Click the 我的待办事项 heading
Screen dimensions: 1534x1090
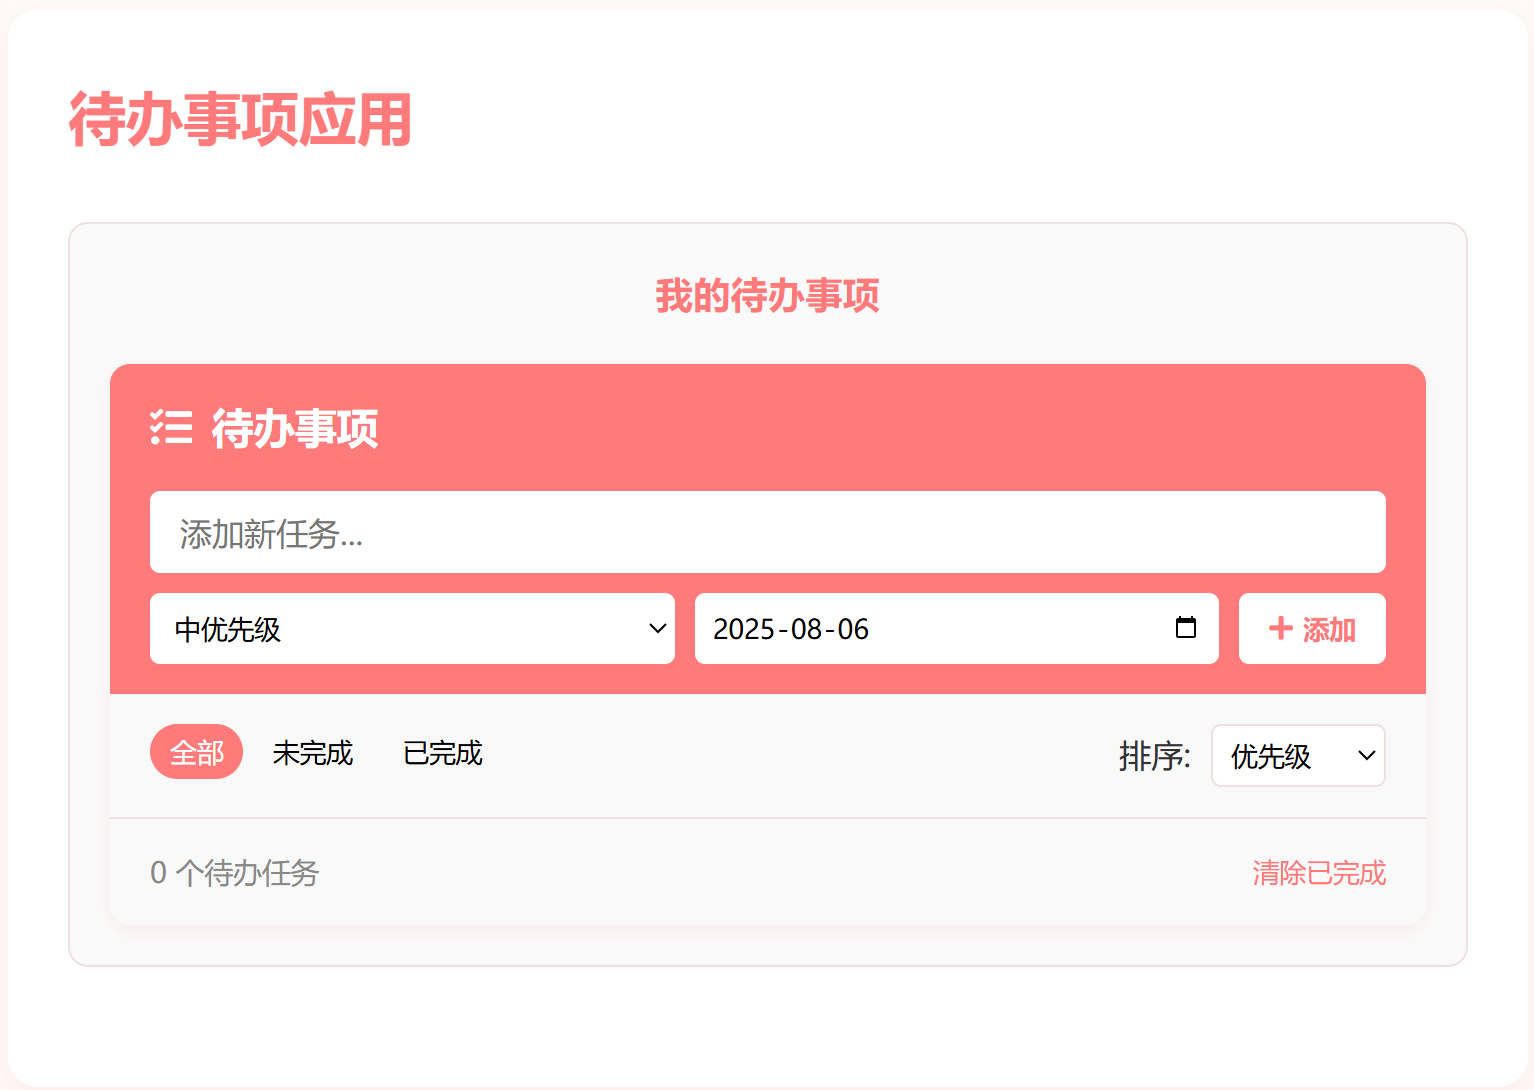point(767,296)
